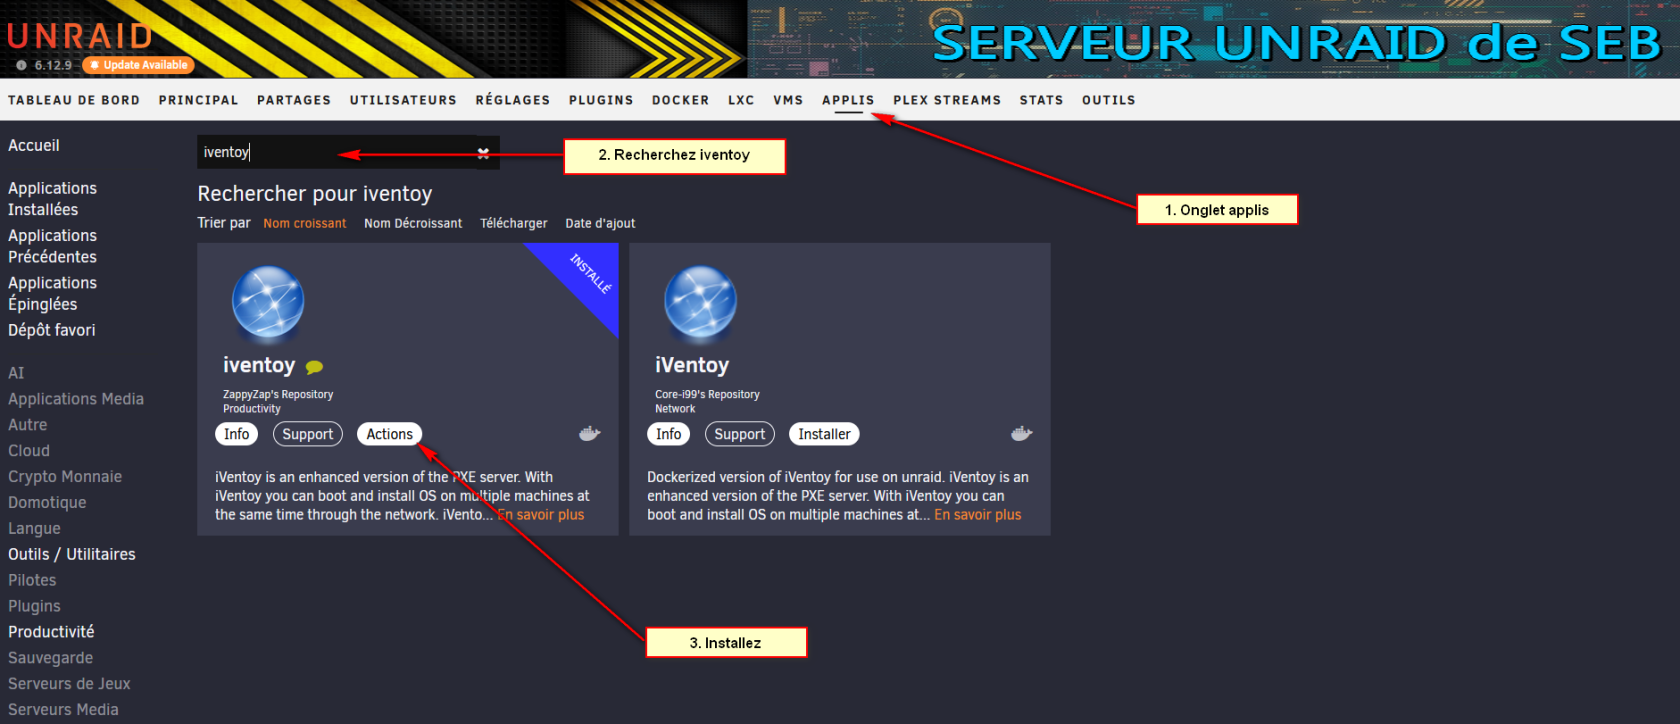This screenshot has width=1680, height=724.
Task: Open Applications Précédentes in the sidebar
Action: point(53,246)
